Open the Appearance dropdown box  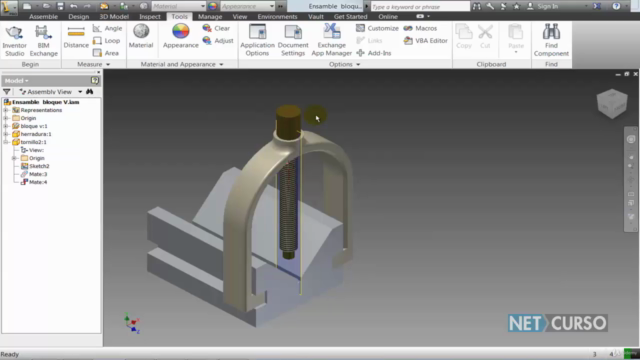(x=247, y=6)
